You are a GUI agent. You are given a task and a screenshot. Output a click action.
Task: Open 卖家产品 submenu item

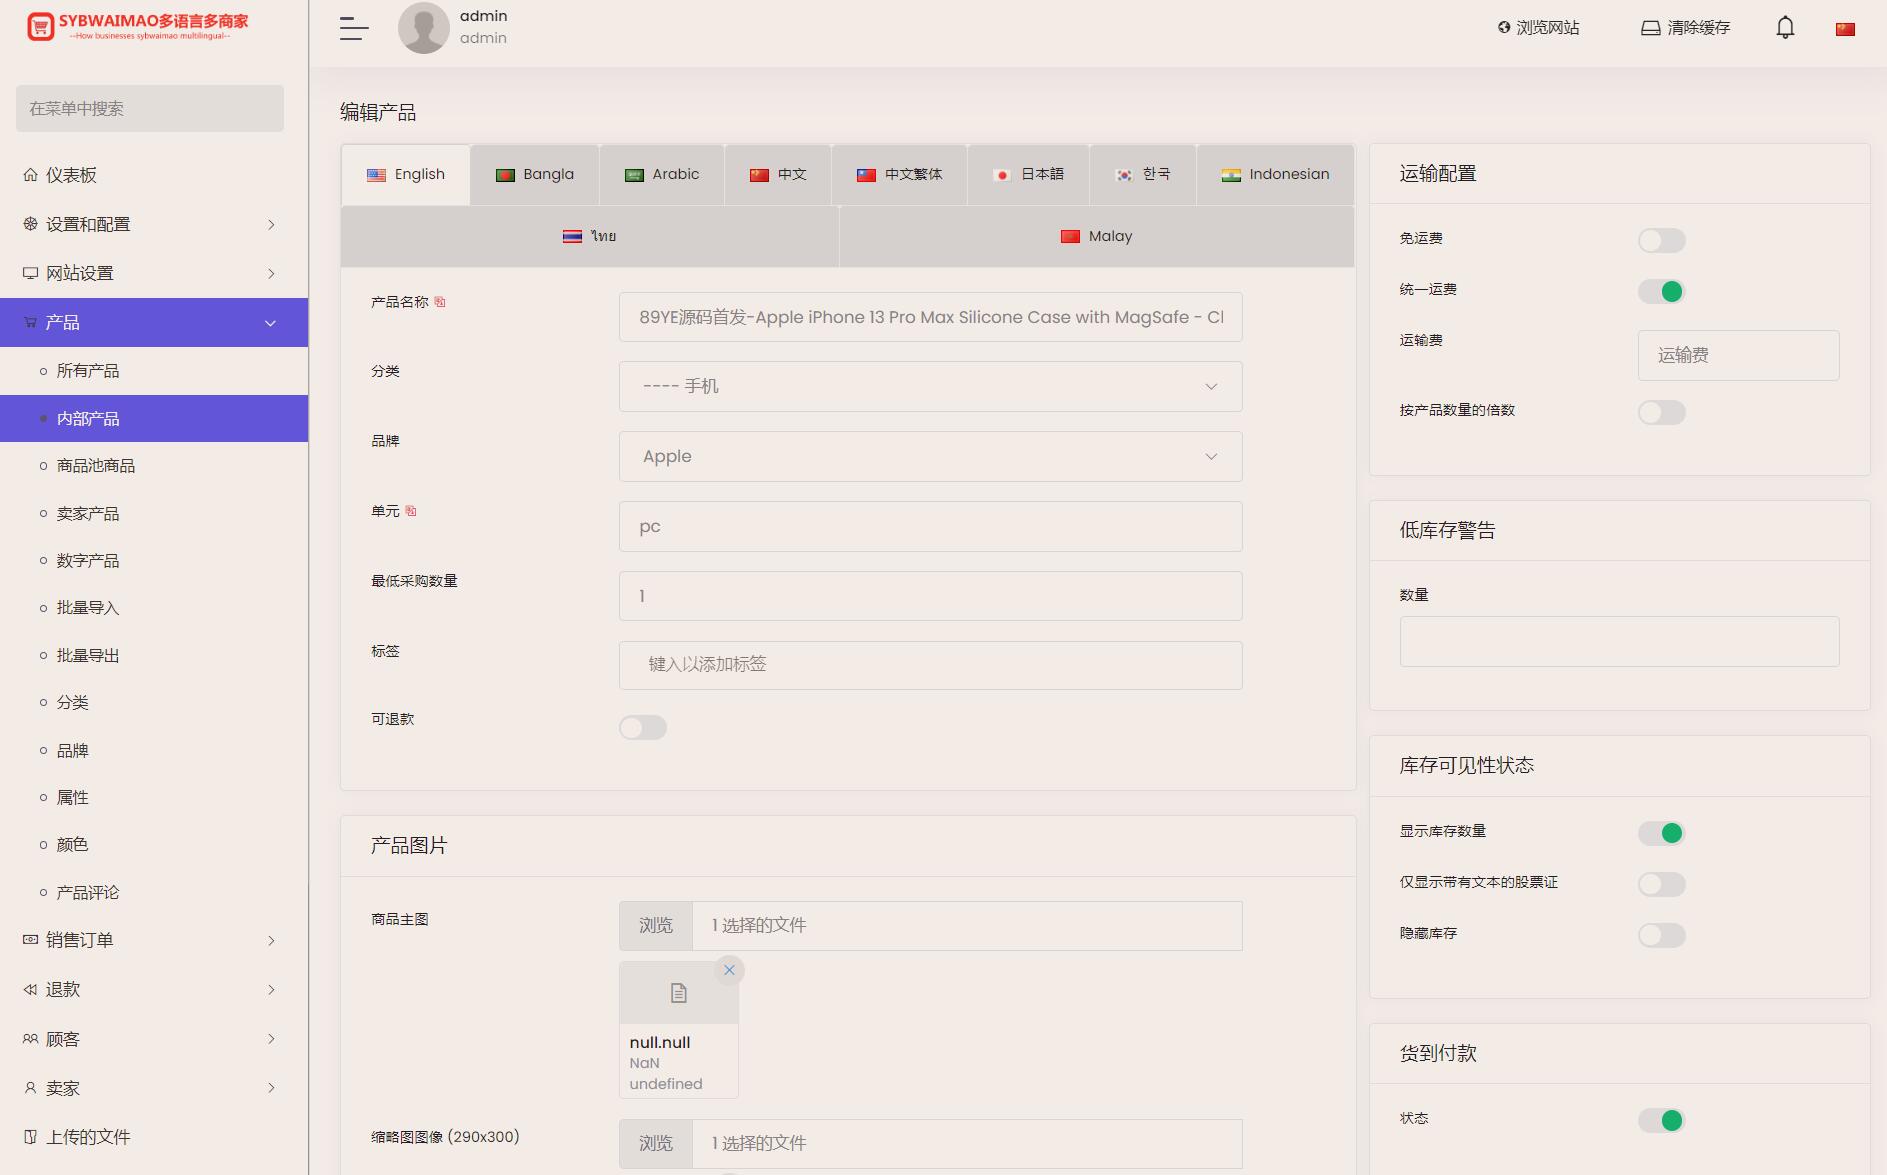(154, 514)
